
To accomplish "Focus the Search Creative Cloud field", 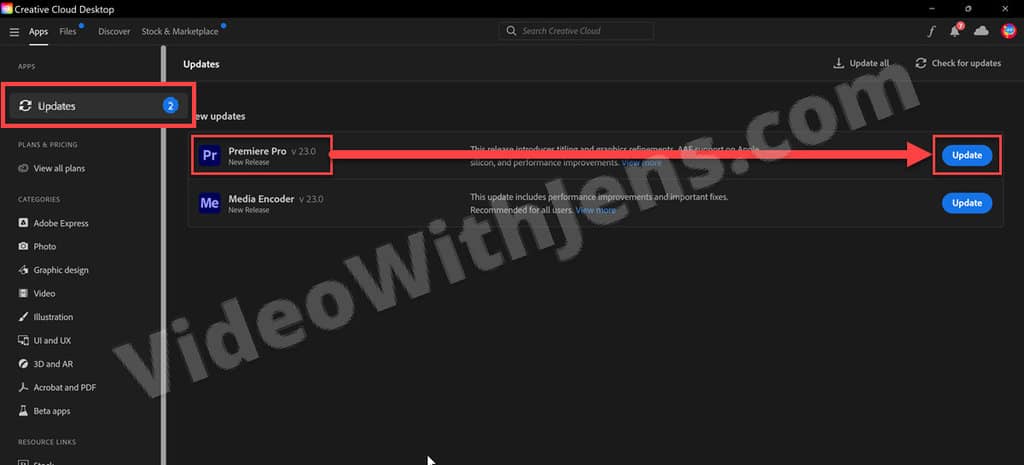I will tap(576, 31).
